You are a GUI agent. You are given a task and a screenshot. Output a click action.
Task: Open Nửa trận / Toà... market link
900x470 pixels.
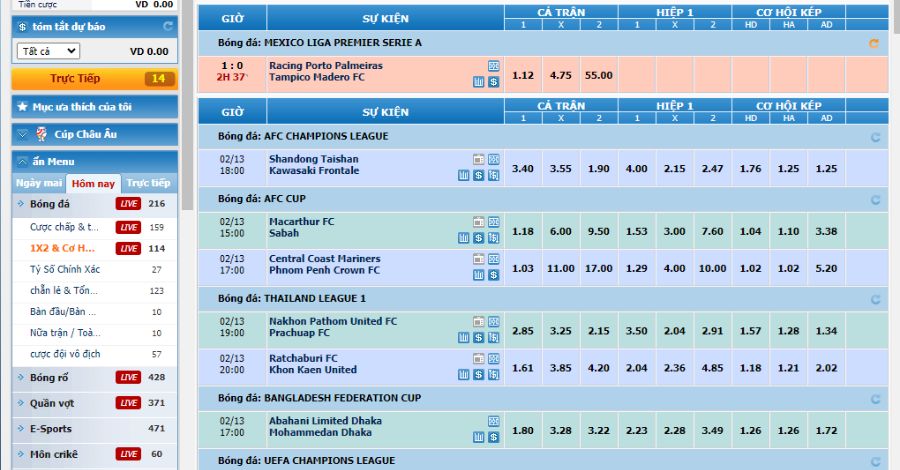point(65,333)
